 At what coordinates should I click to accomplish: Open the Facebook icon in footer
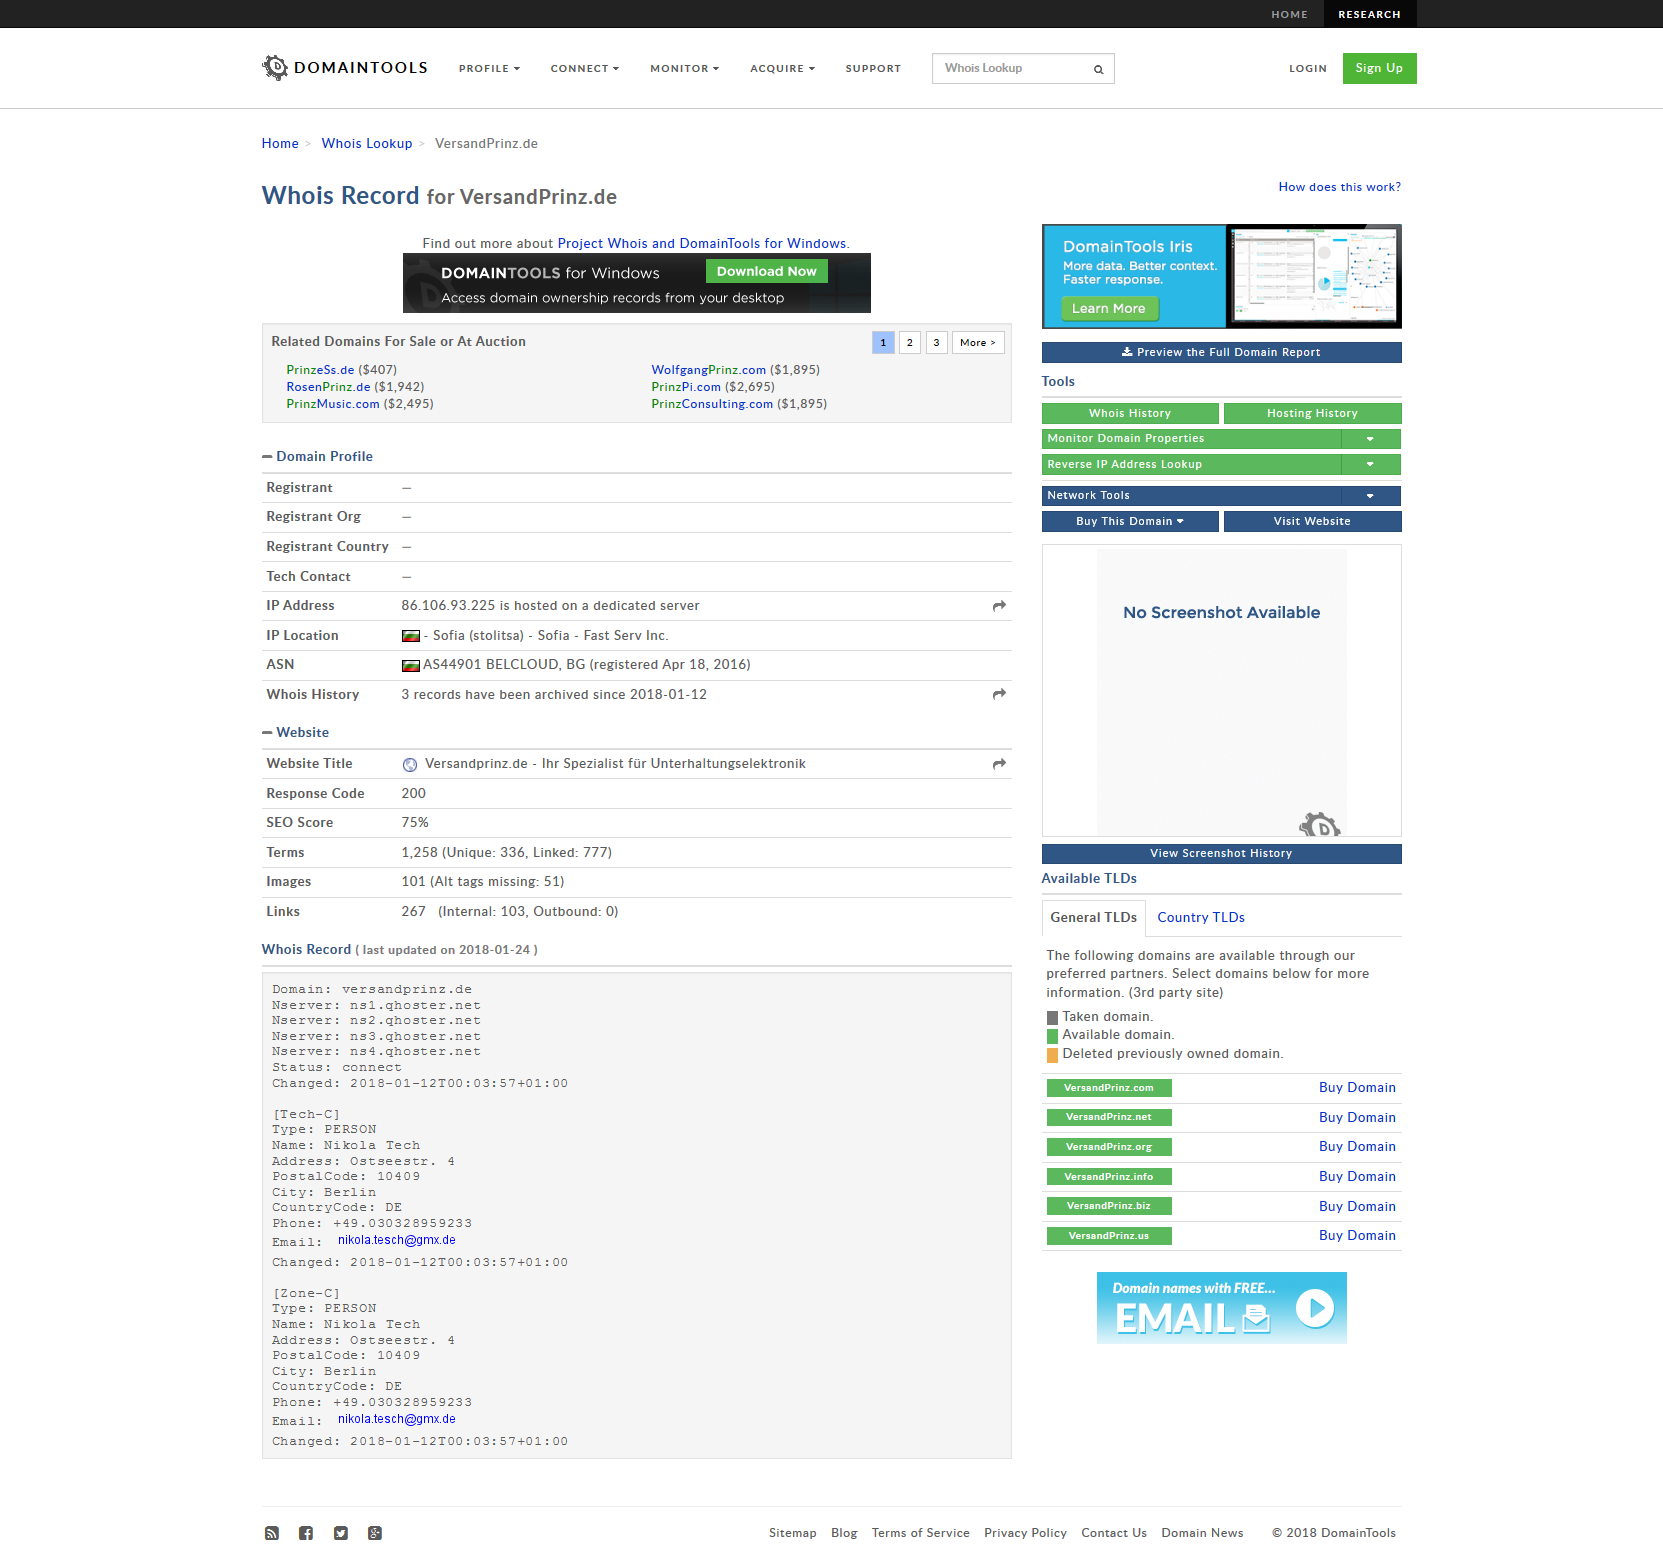tap(306, 1533)
